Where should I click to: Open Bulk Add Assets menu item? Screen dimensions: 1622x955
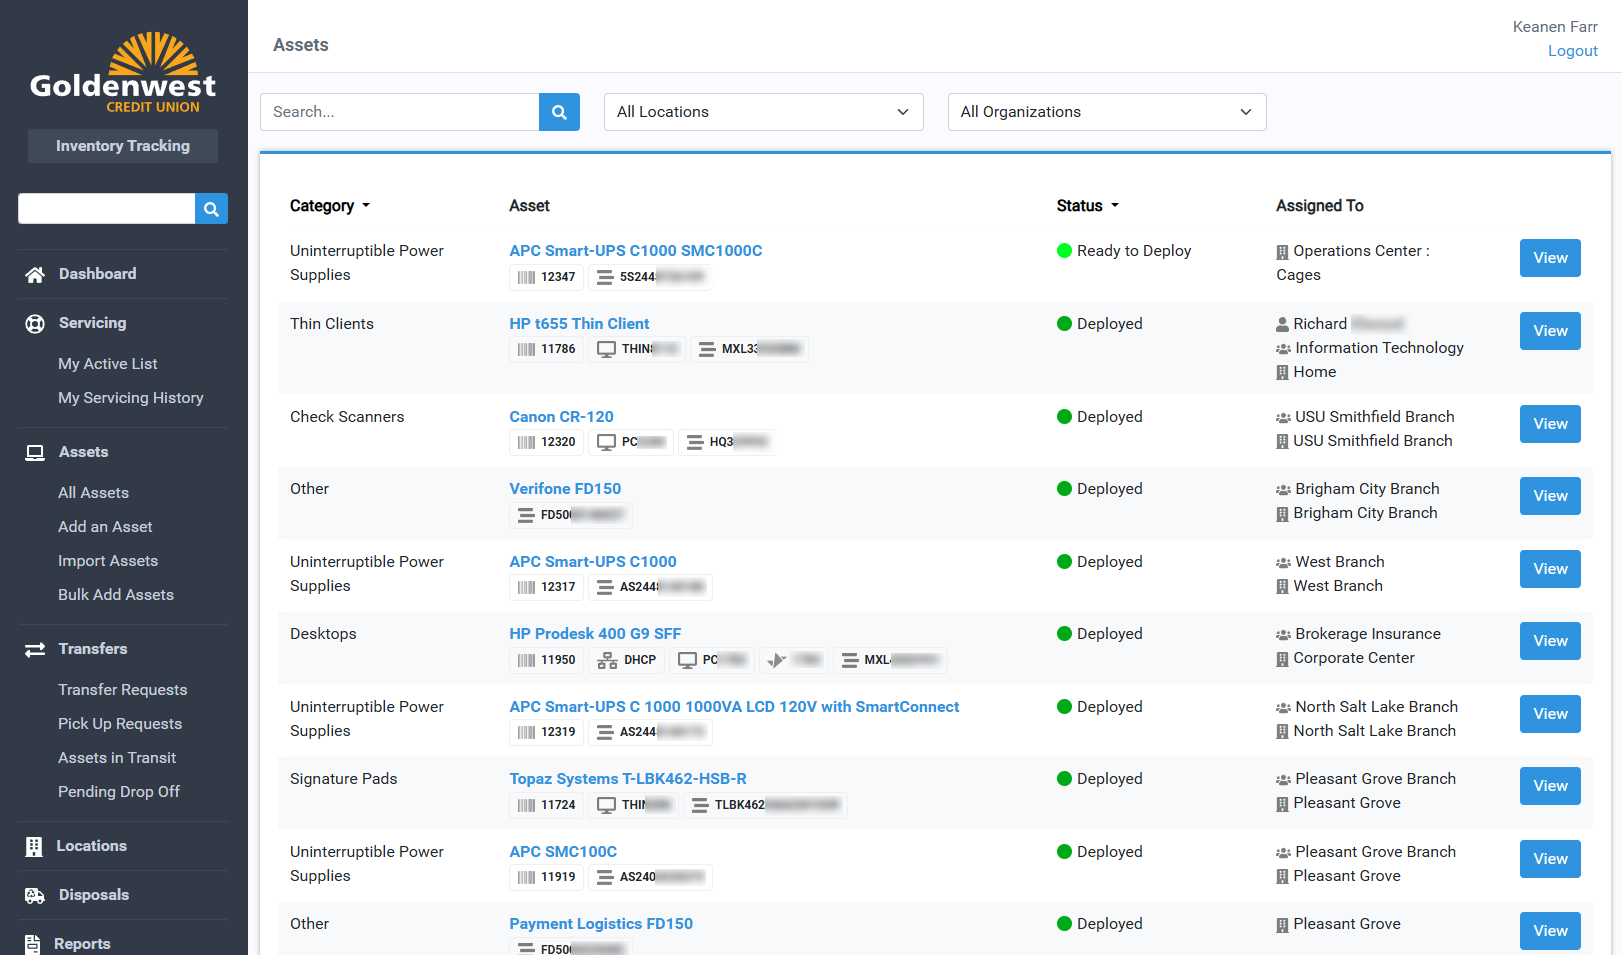[x=116, y=595]
